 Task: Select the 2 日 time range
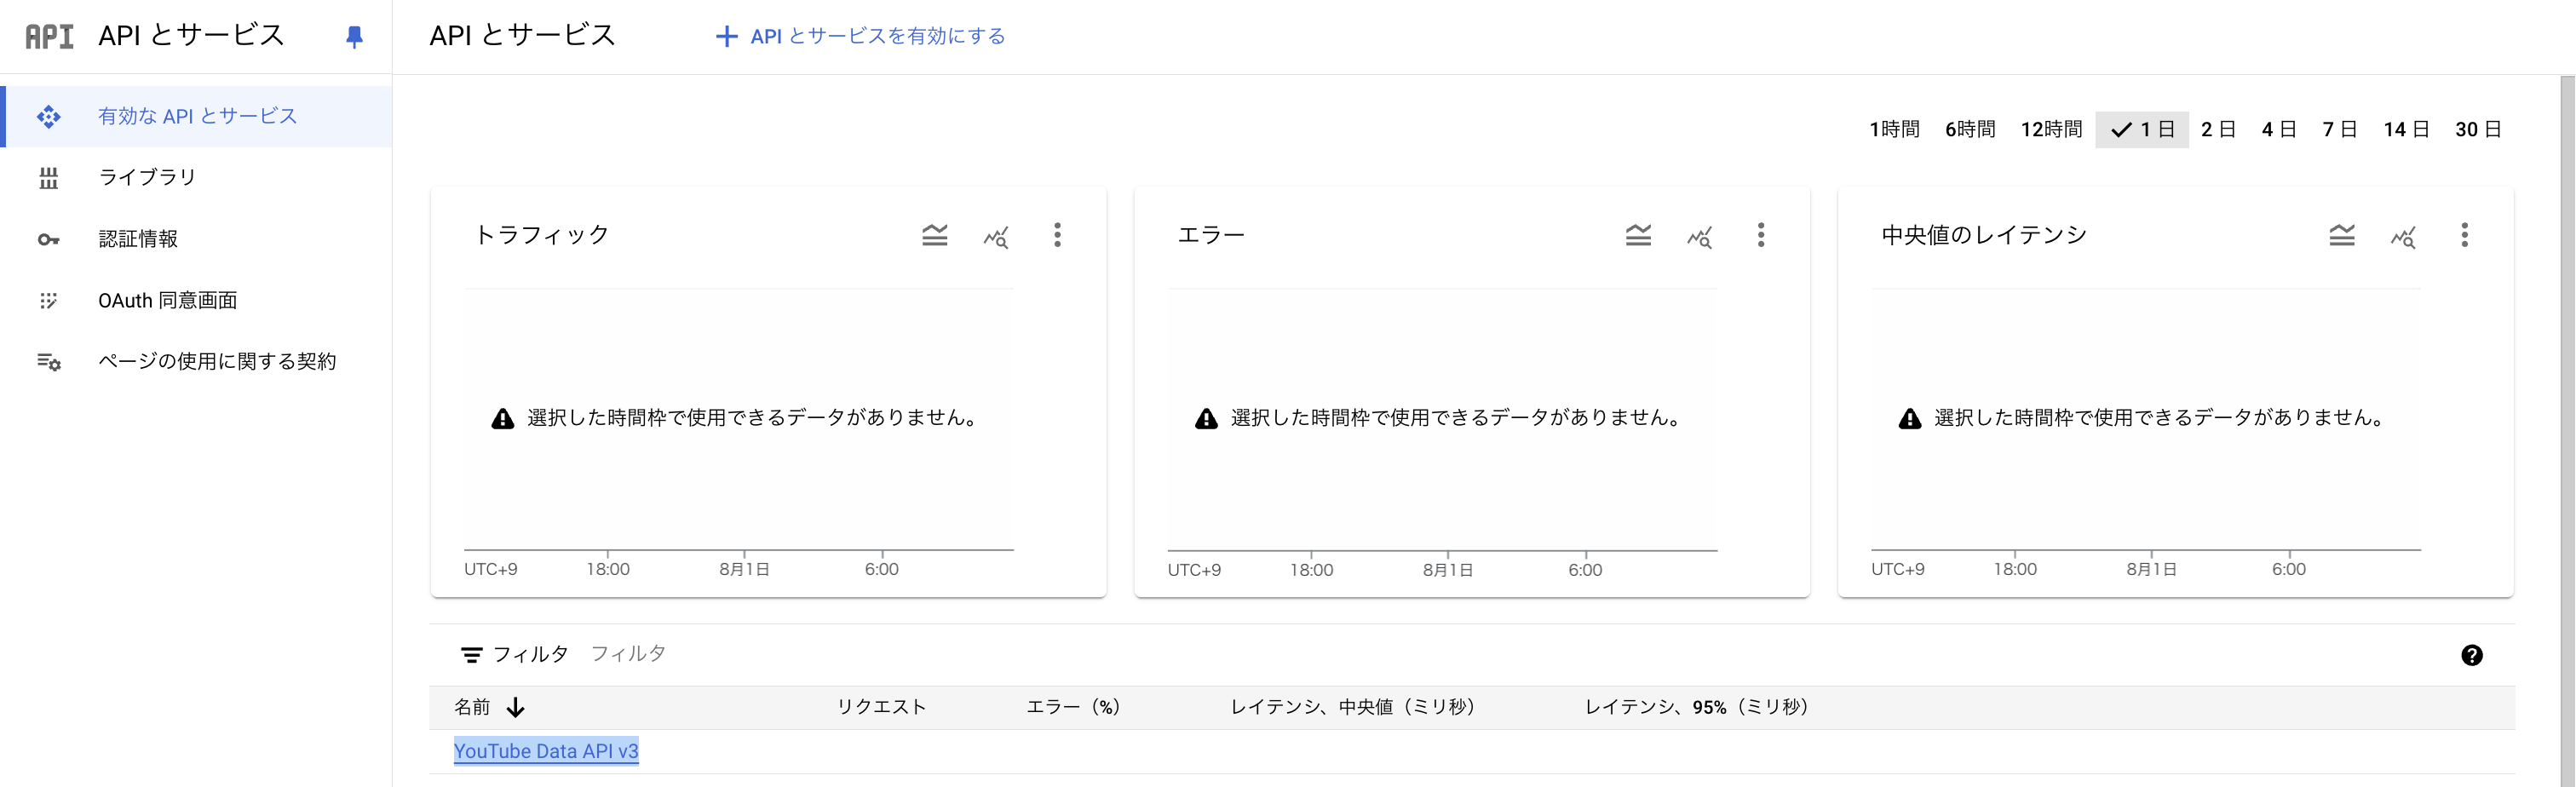(2218, 130)
